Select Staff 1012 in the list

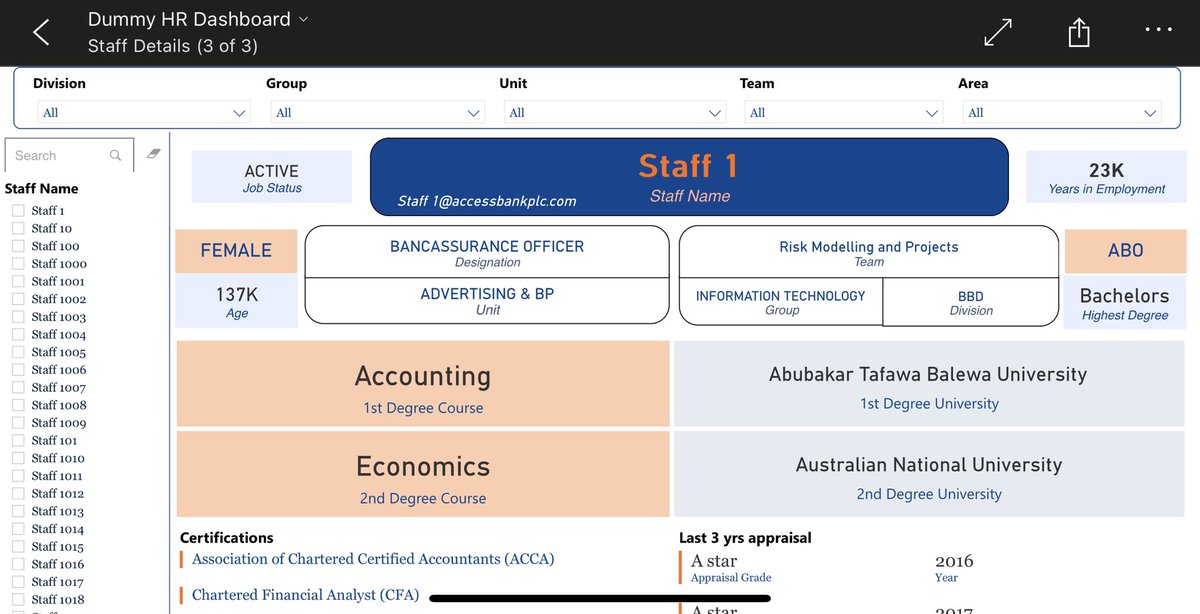(58, 494)
